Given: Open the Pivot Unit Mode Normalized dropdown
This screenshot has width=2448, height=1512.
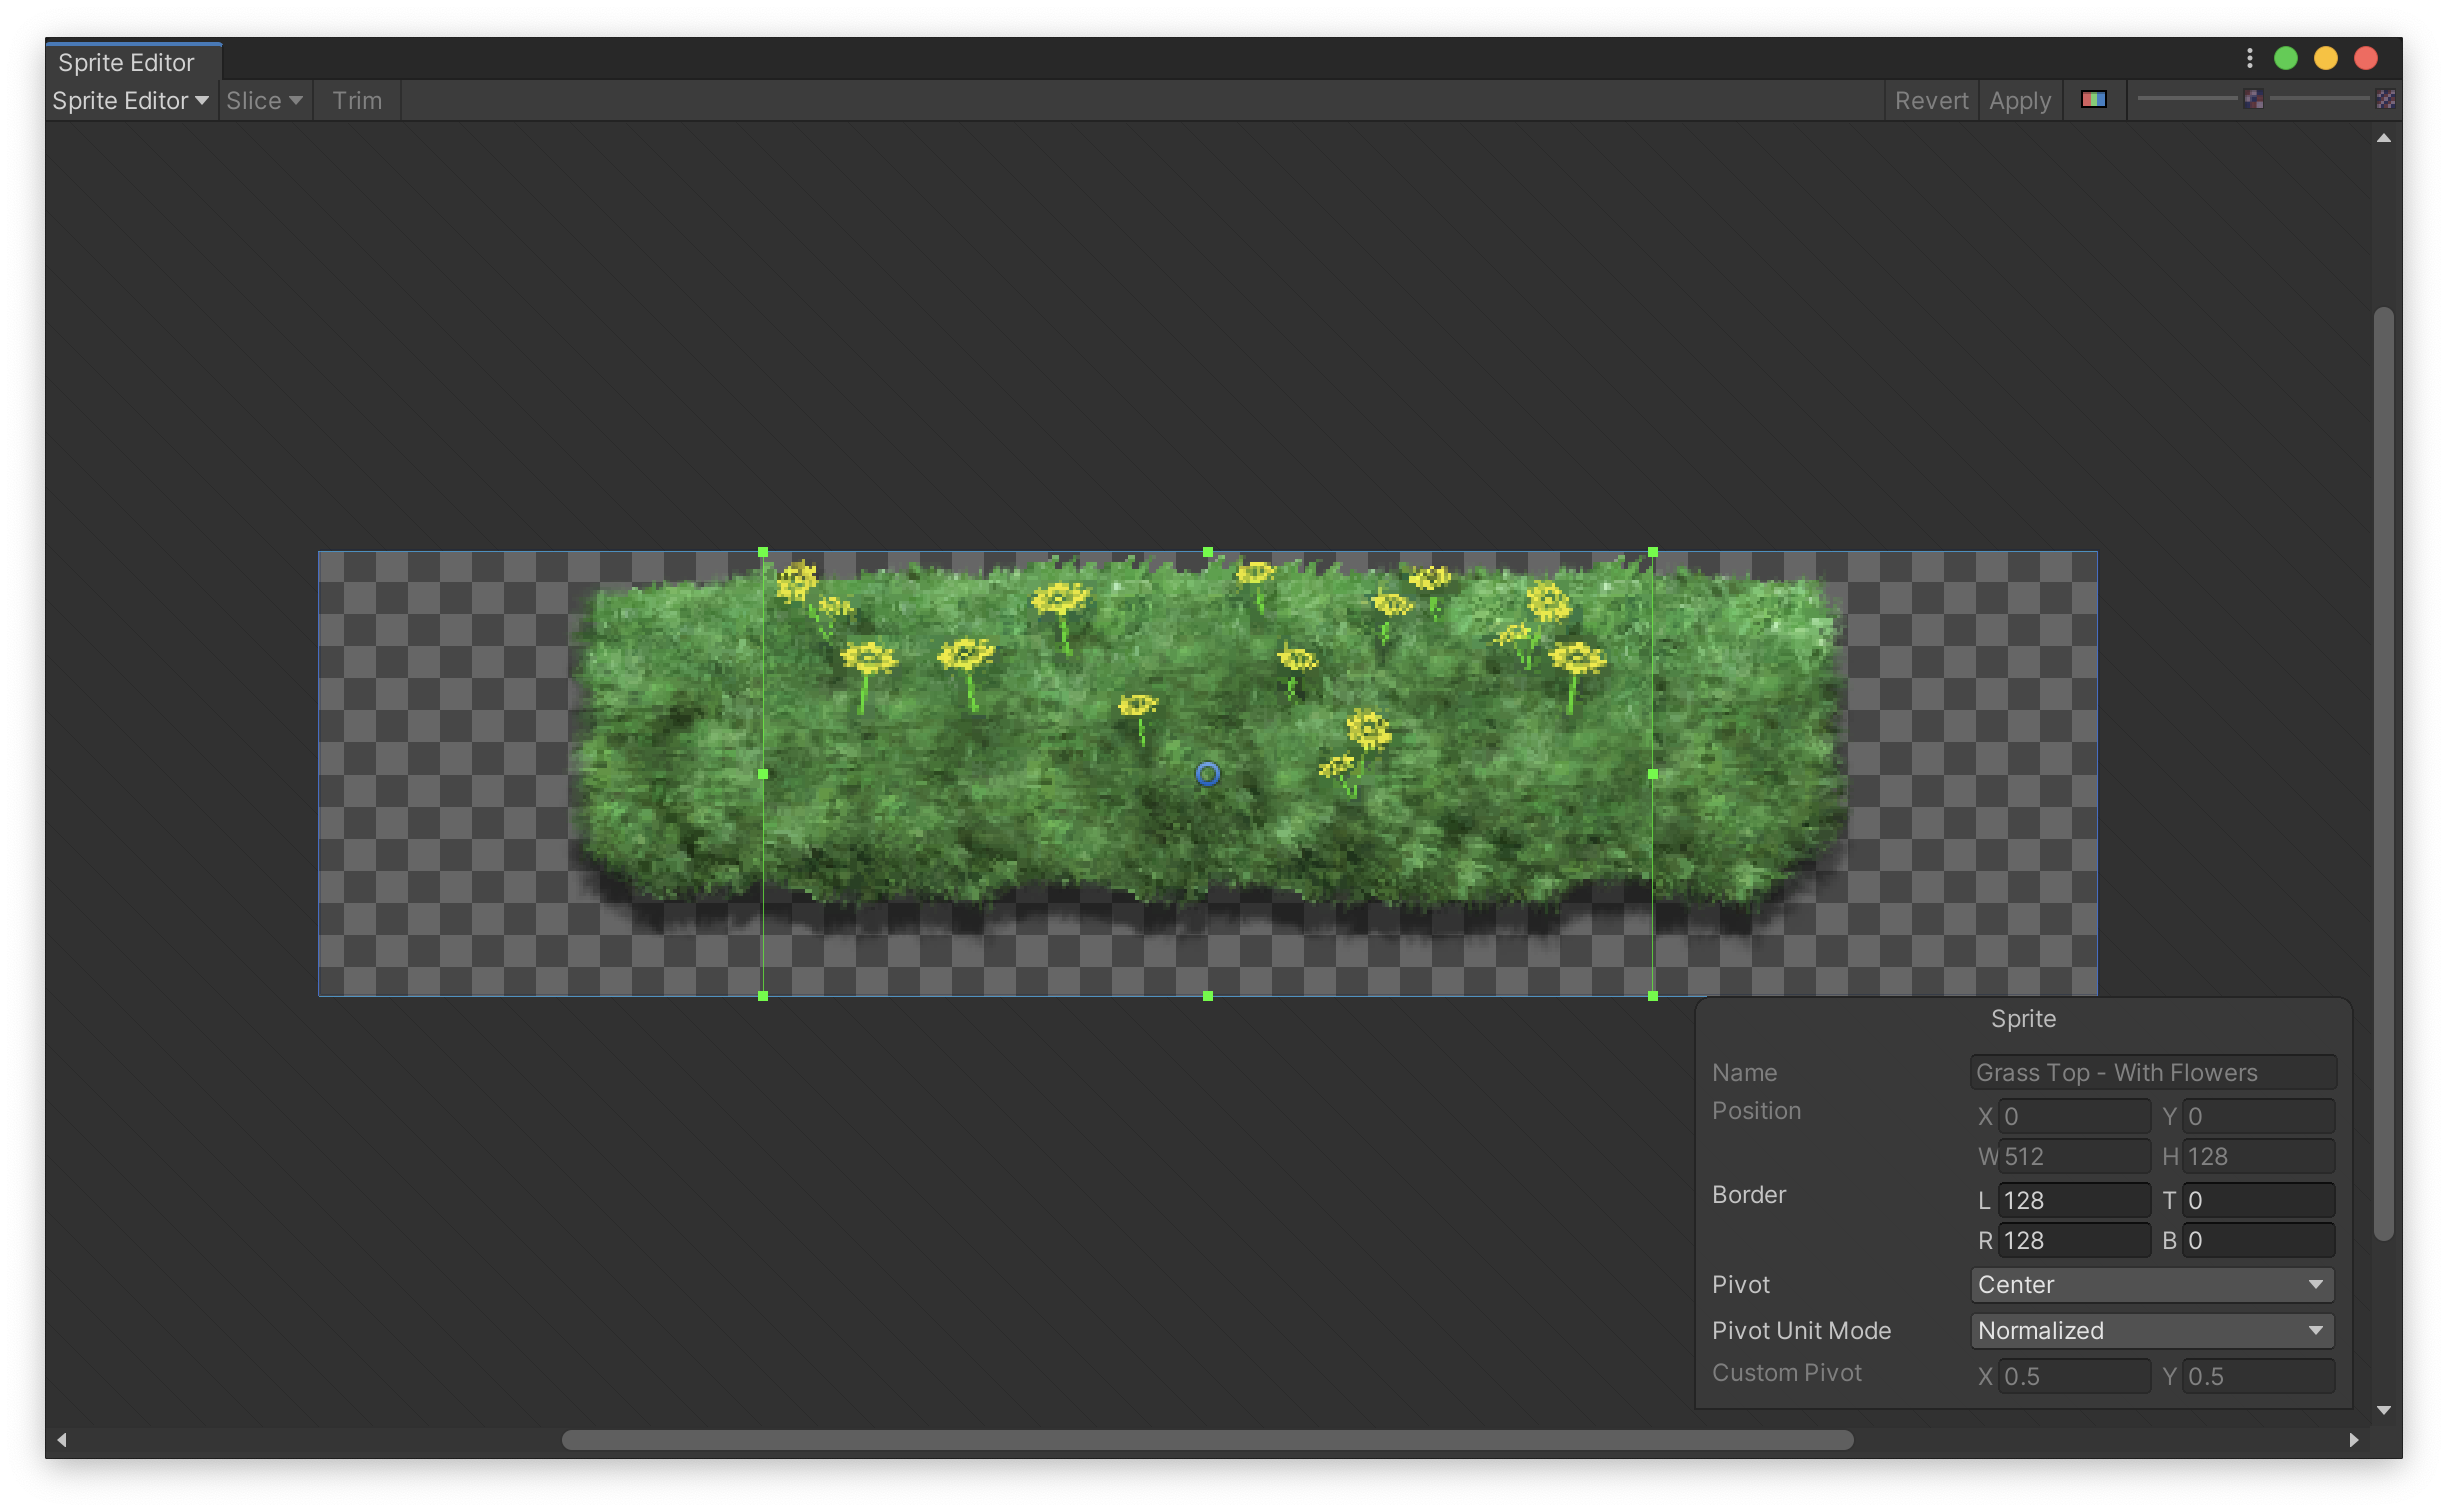Looking at the screenshot, I should (2152, 1331).
